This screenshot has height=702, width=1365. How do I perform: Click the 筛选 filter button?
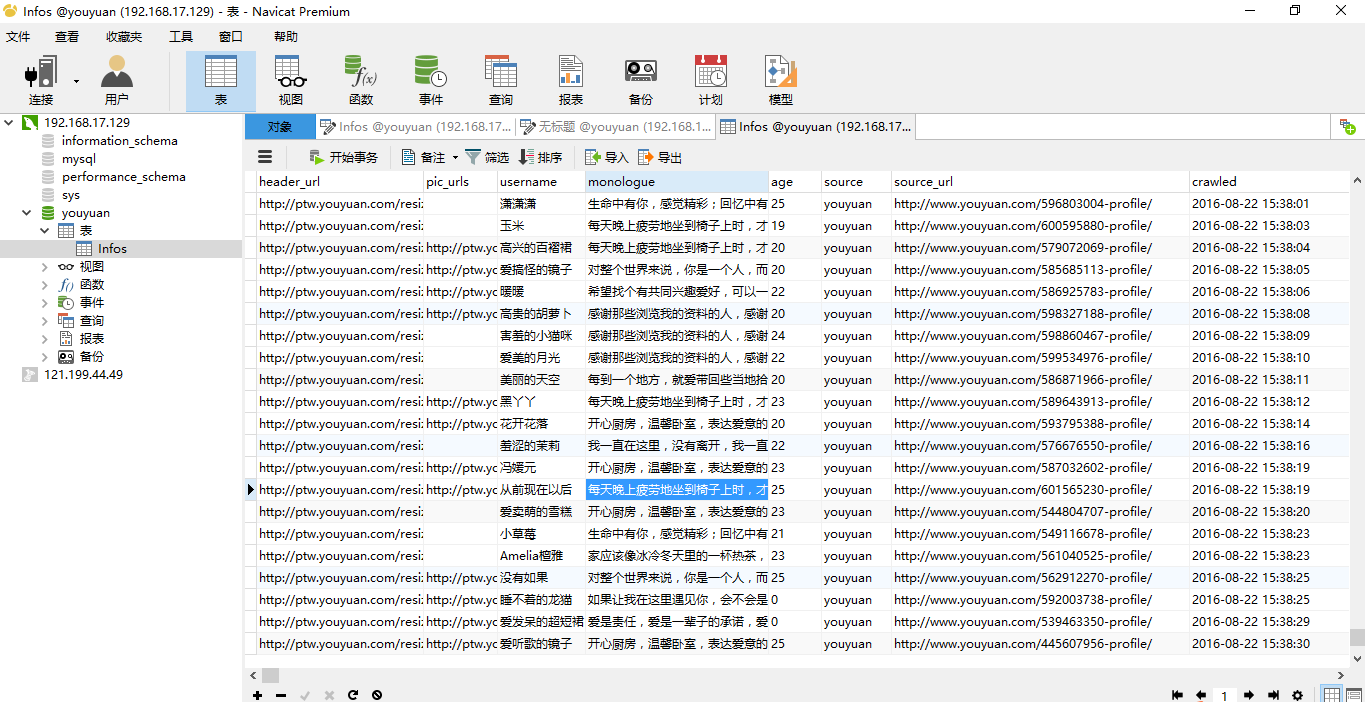(487, 157)
